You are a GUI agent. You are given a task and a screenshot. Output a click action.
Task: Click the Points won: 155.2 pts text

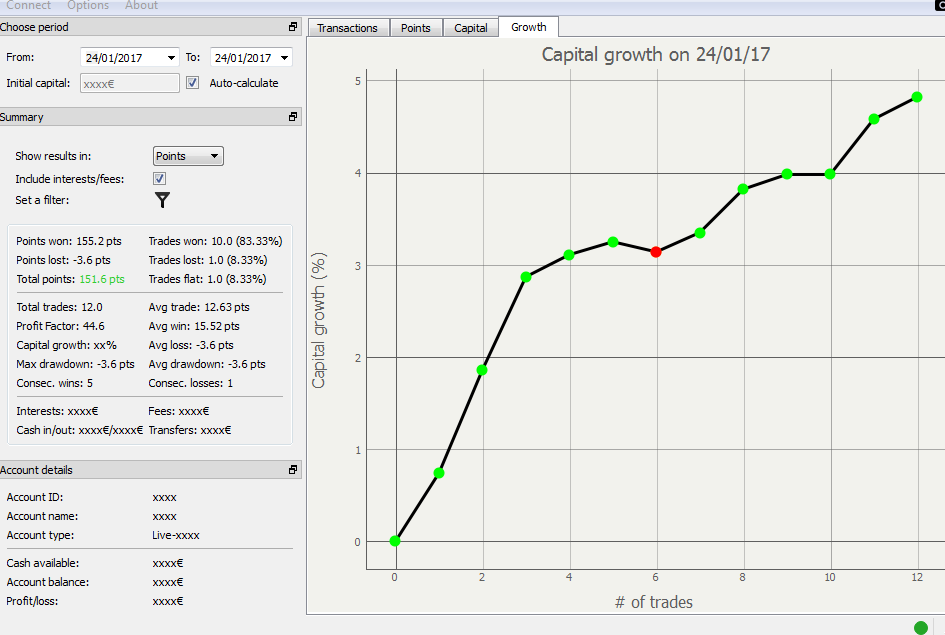point(69,241)
